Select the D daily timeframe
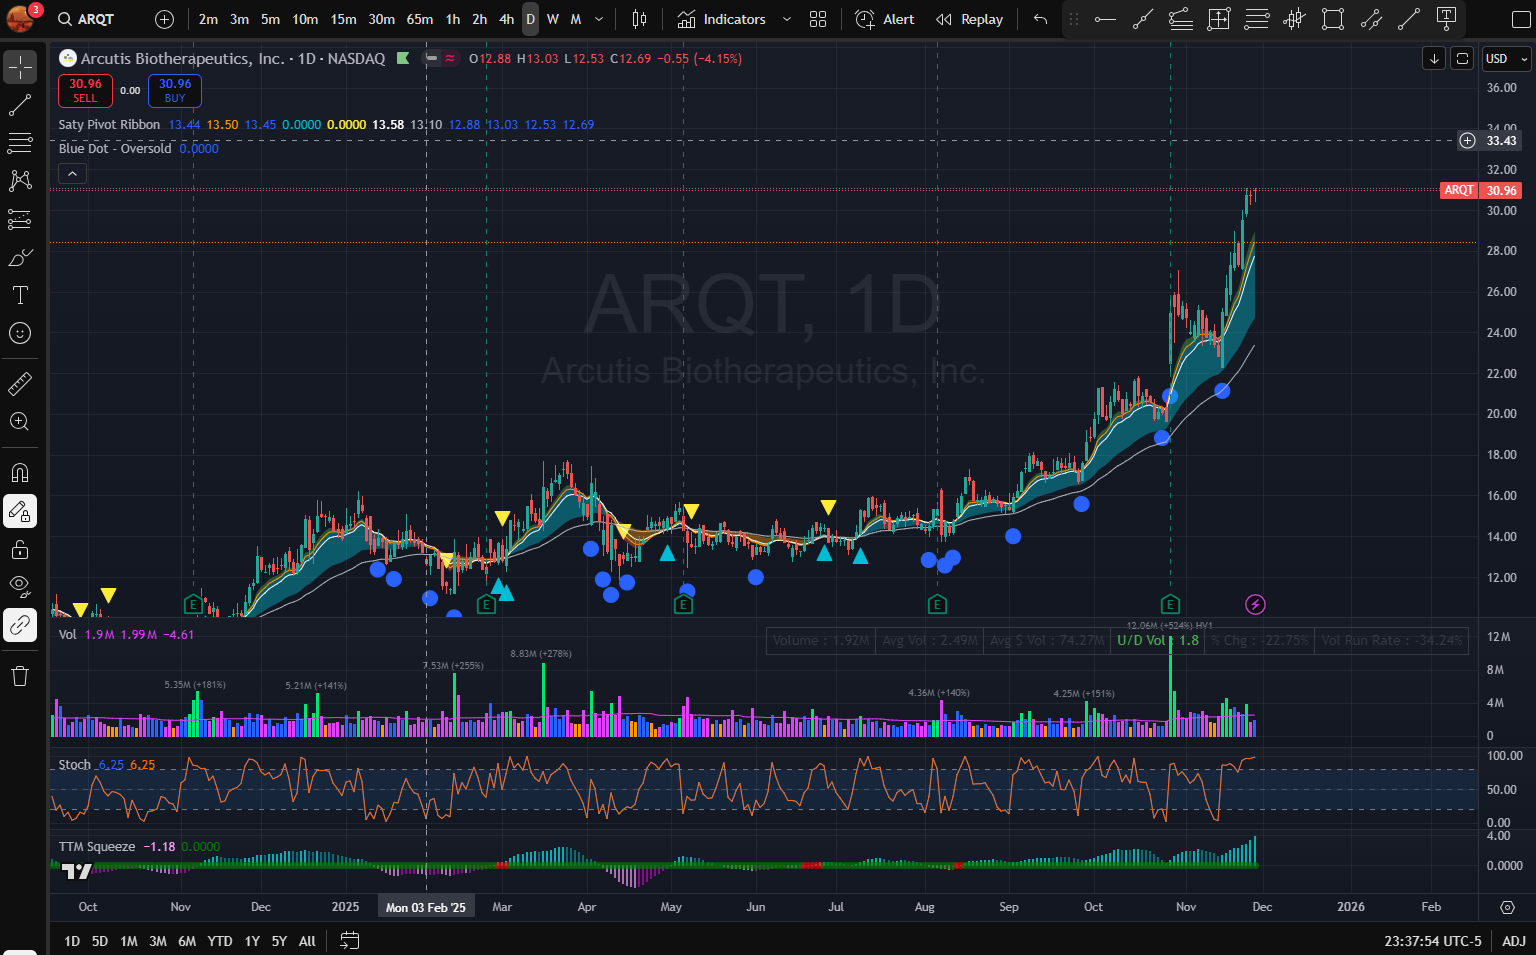Image resolution: width=1536 pixels, height=955 pixels. 531,19
